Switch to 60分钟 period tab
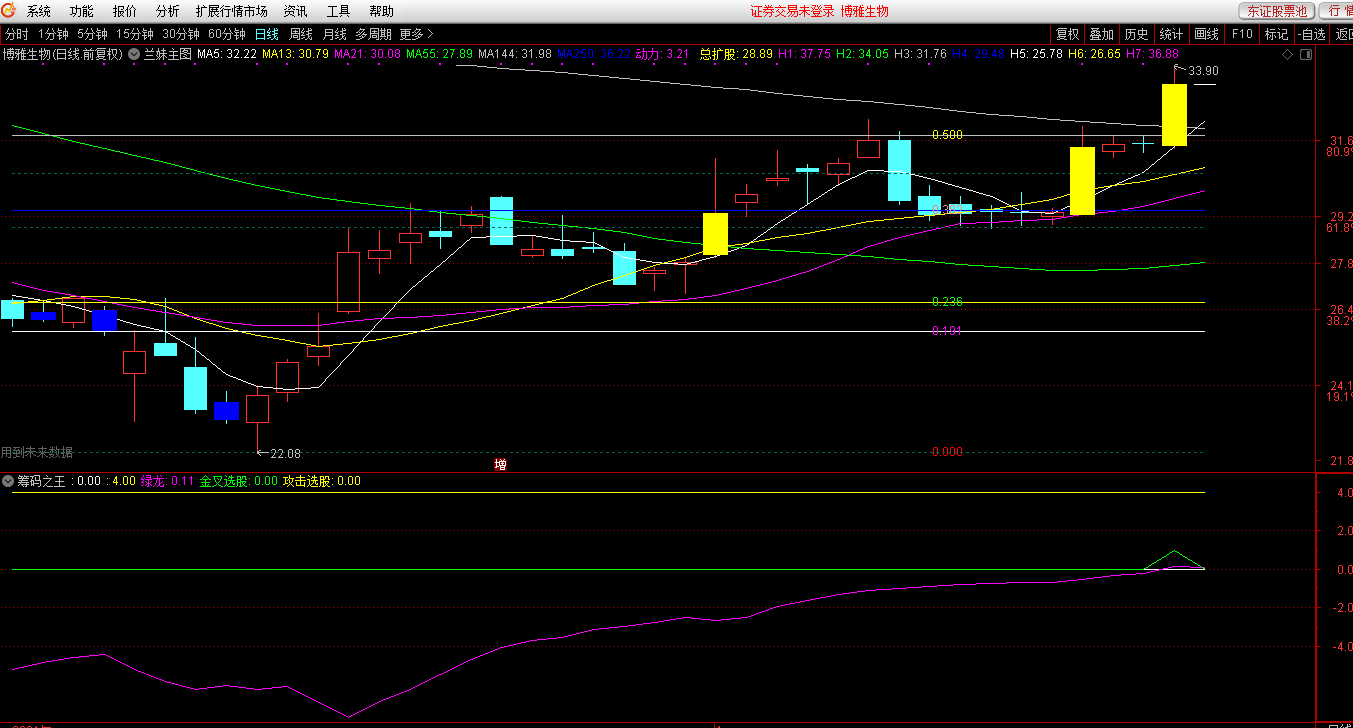 point(227,34)
